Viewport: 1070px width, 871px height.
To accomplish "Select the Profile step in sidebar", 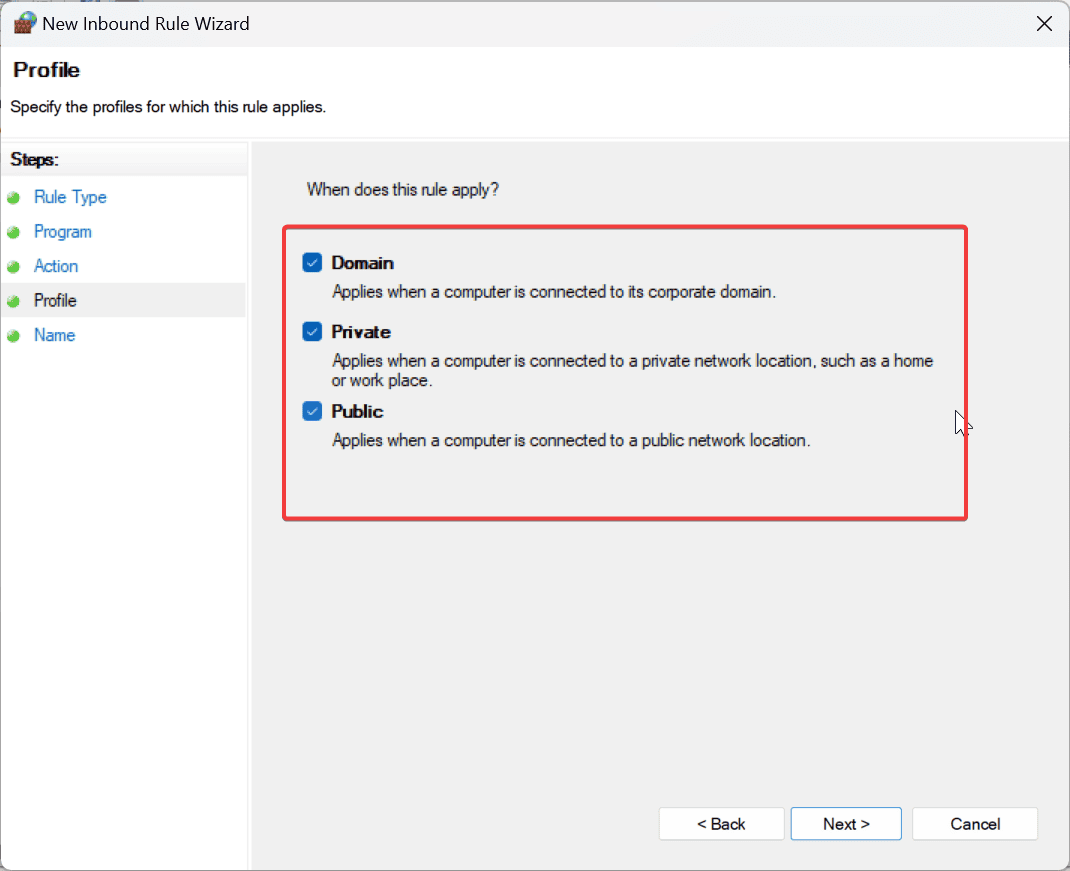I will pyautogui.click(x=55, y=300).
